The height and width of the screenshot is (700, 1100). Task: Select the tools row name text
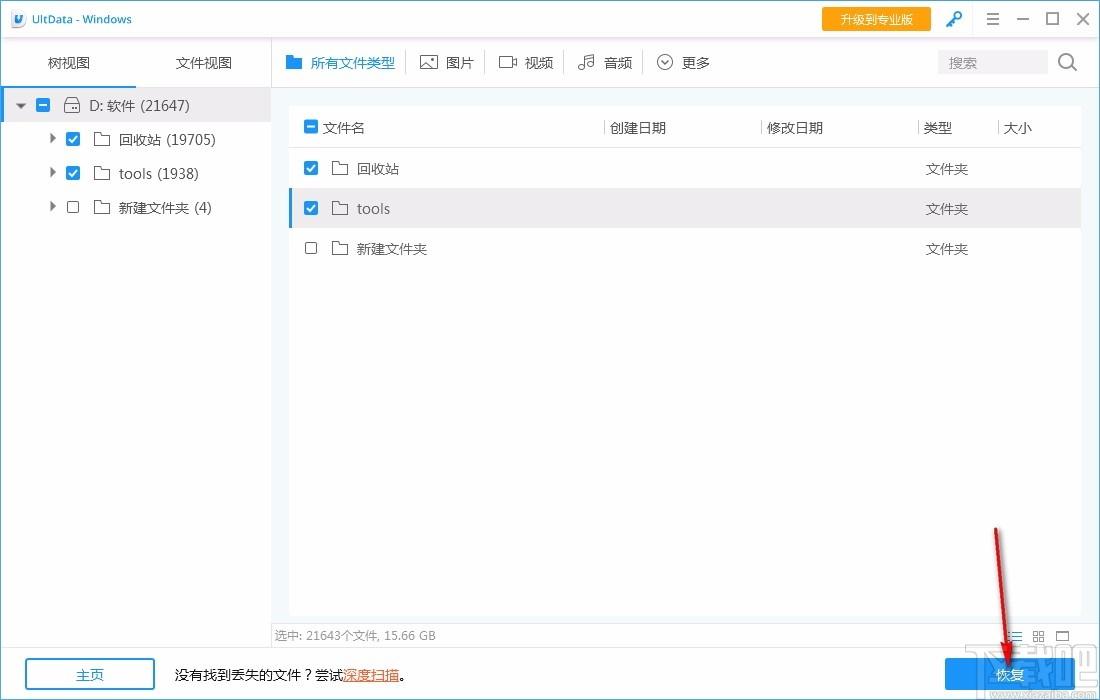[373, 209]
